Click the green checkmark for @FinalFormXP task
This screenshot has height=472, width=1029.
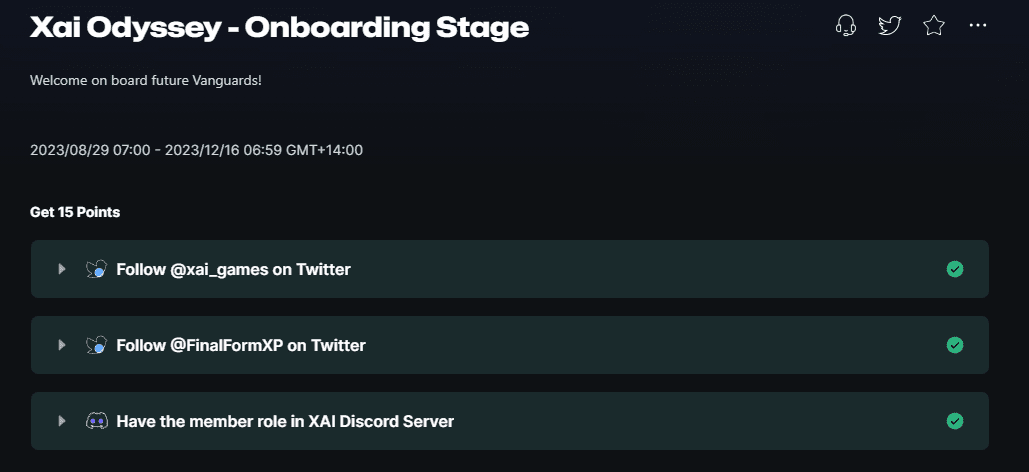coord(955,345)
